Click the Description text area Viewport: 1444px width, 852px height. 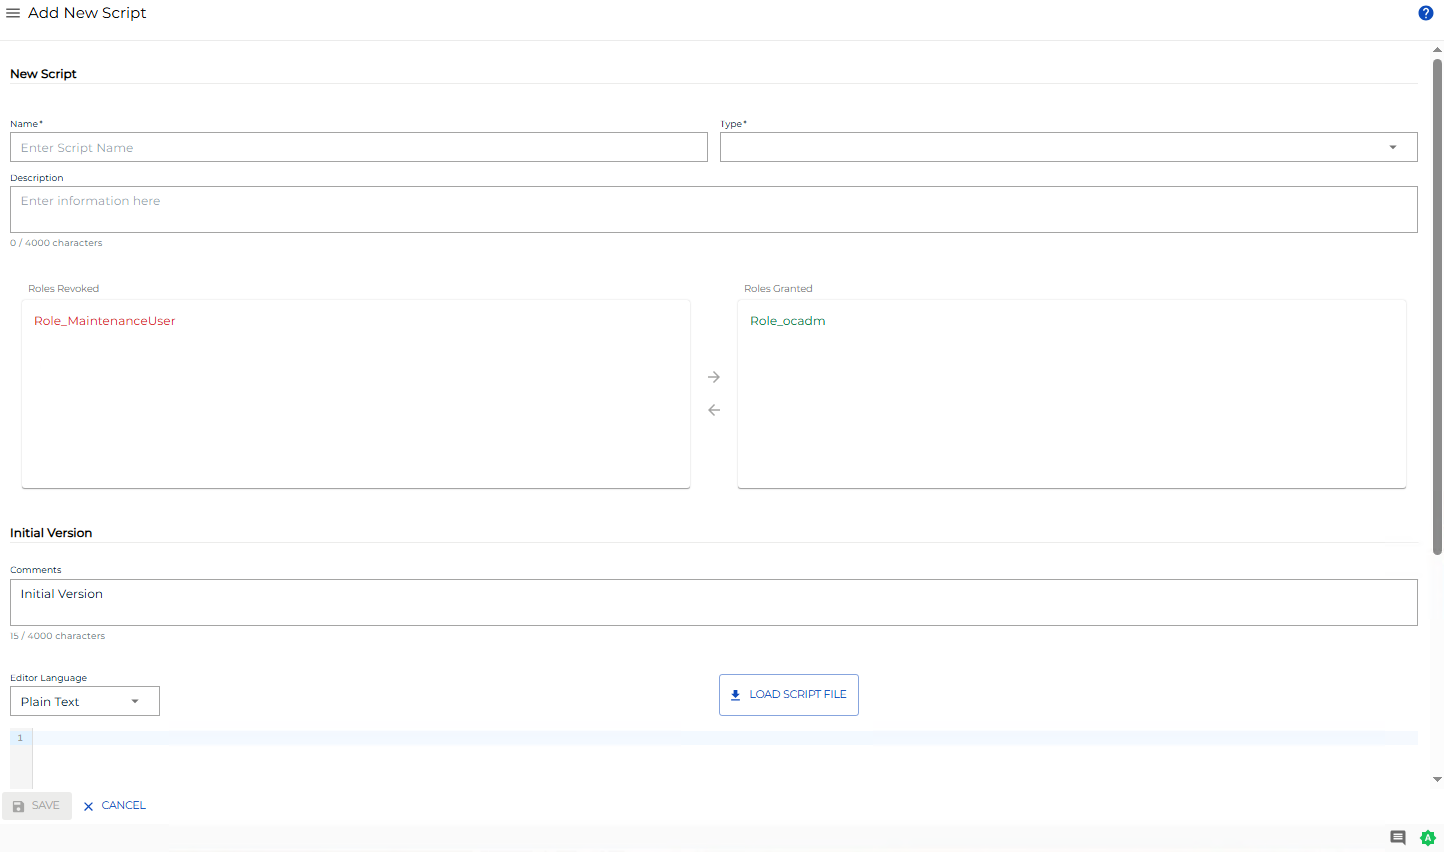(x=714, y=209)
